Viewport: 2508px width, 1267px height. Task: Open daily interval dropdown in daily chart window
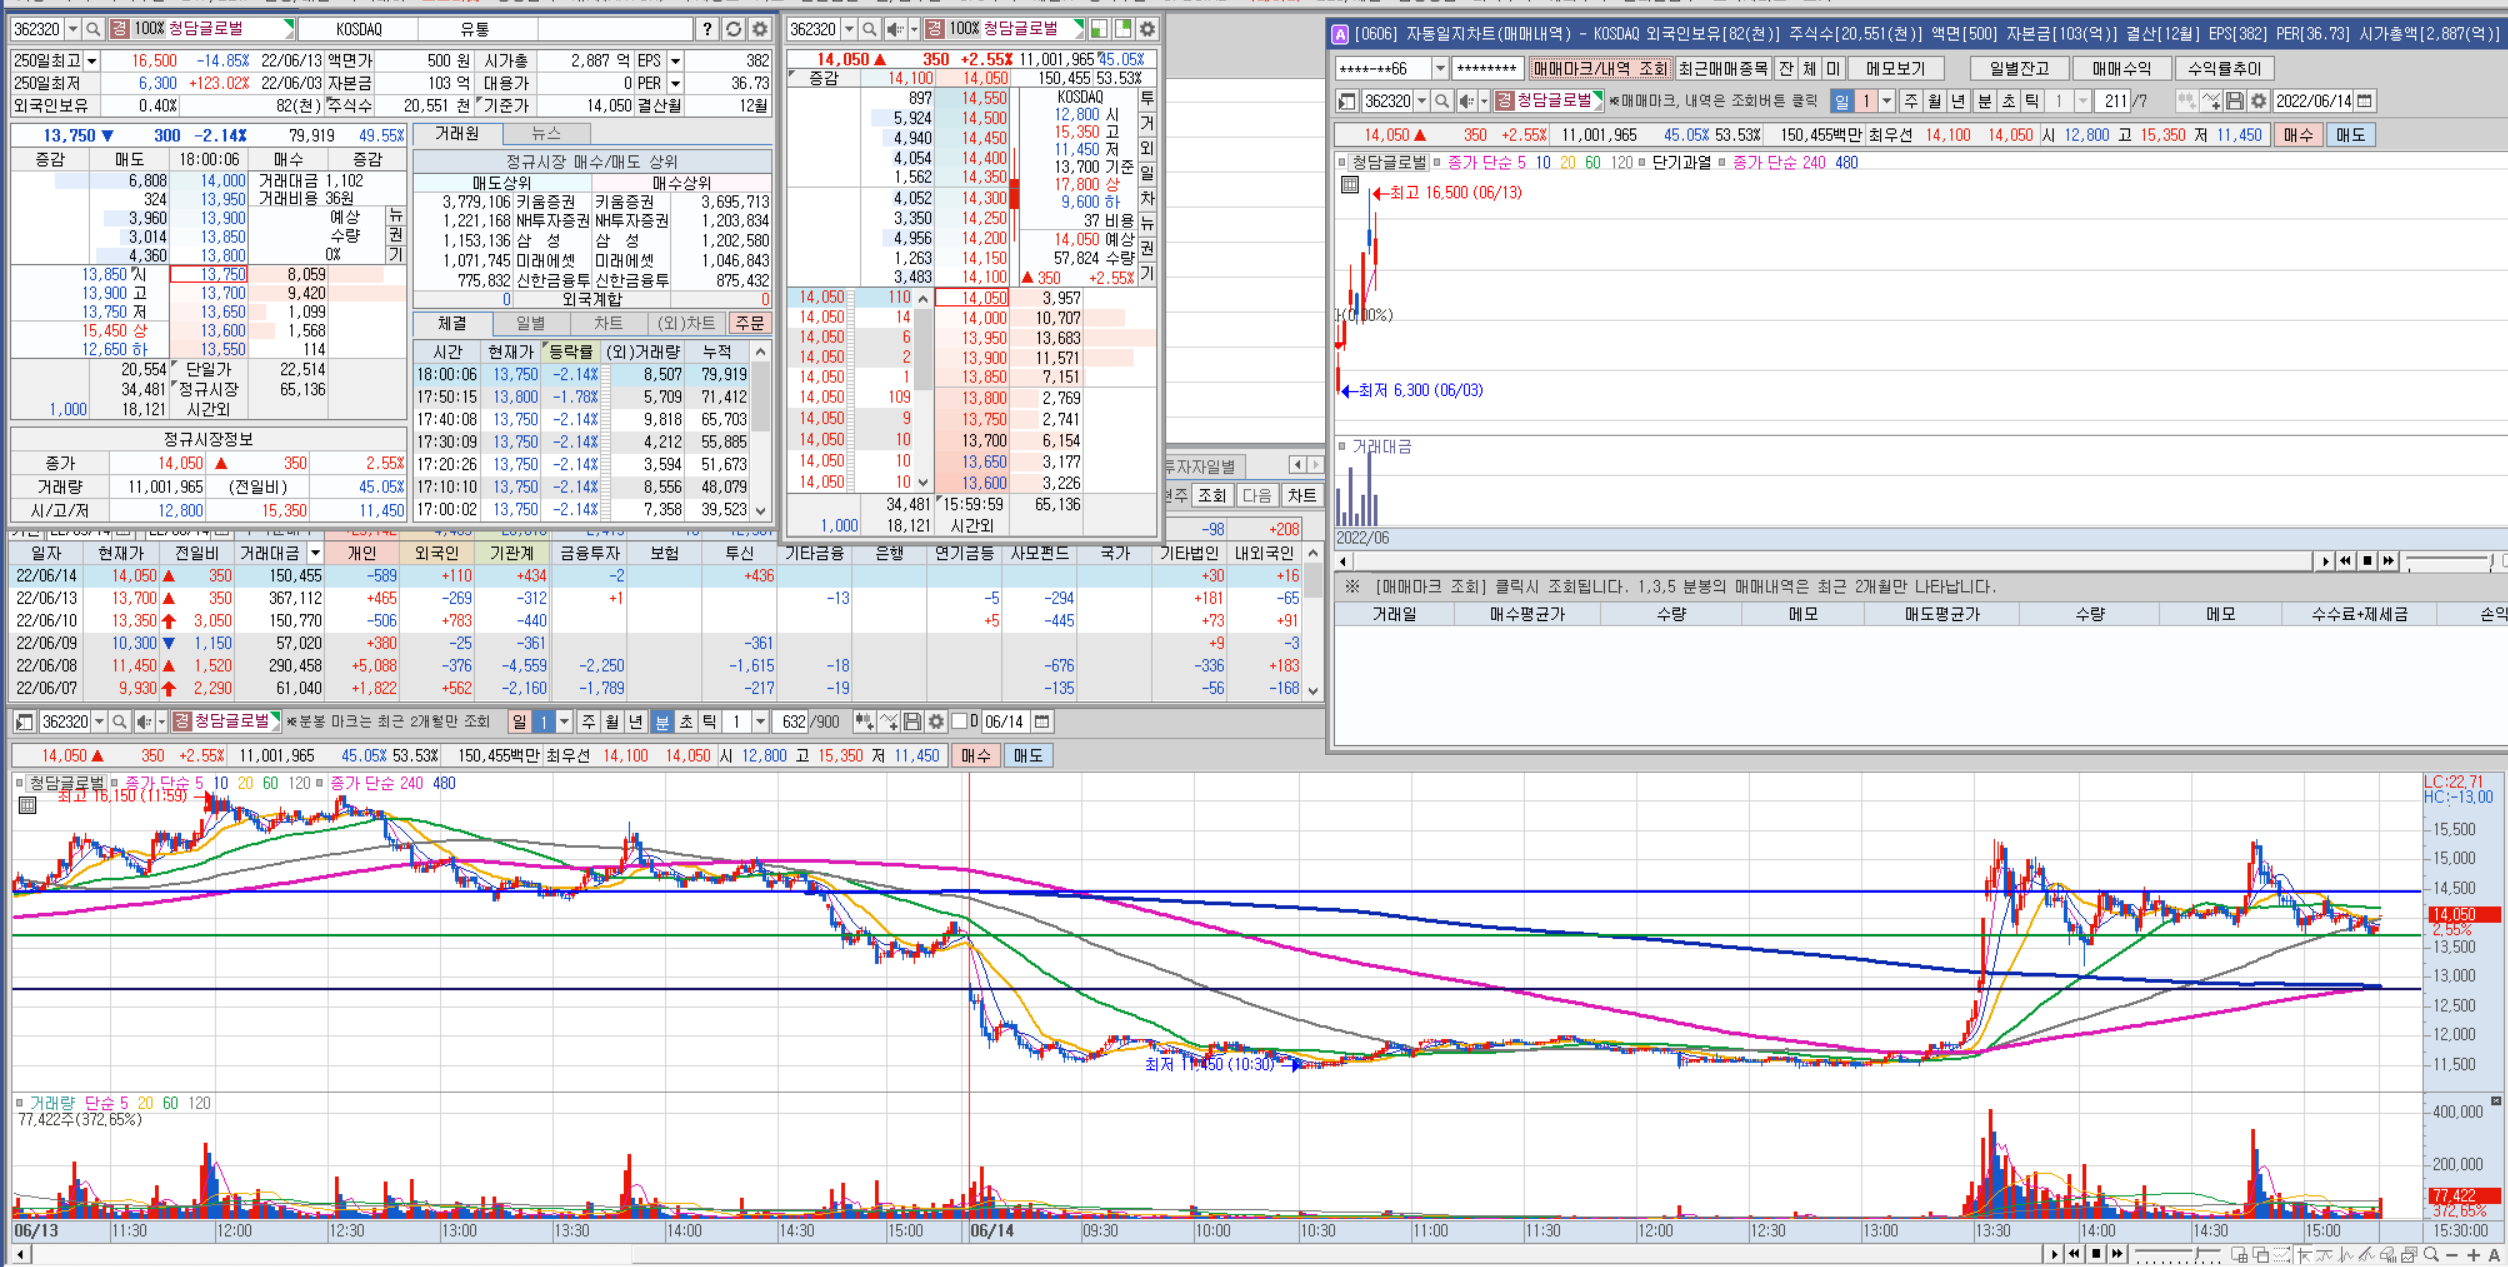(x=1886, y=101)
